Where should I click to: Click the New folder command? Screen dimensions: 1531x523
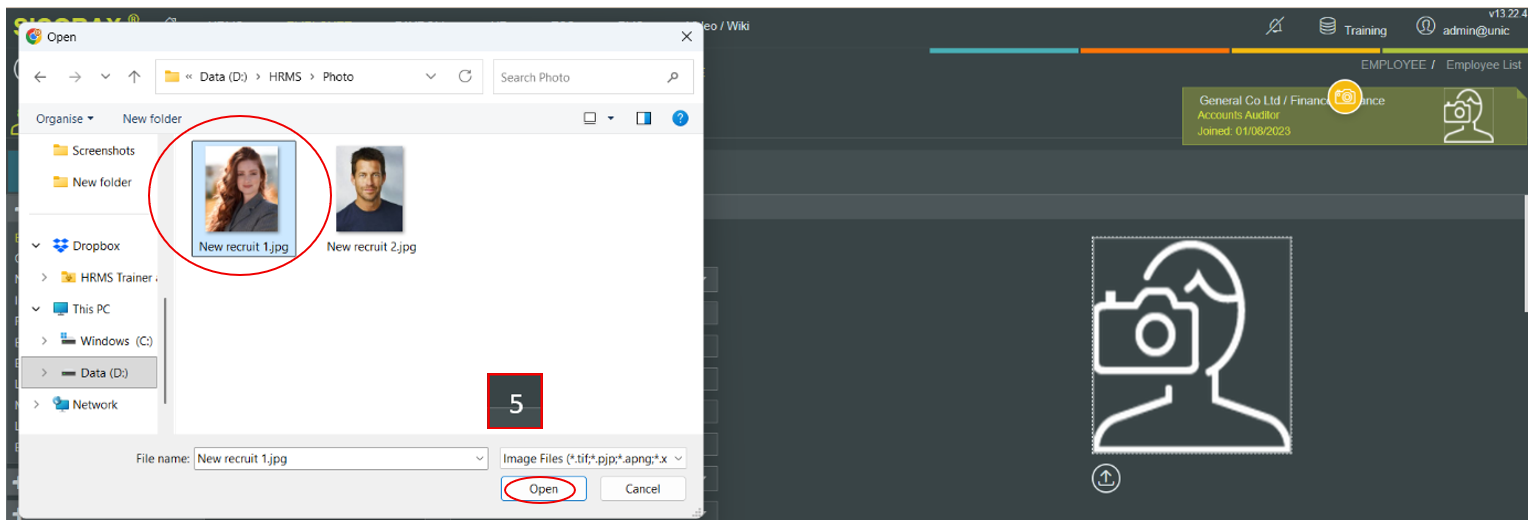coord(152,118)
